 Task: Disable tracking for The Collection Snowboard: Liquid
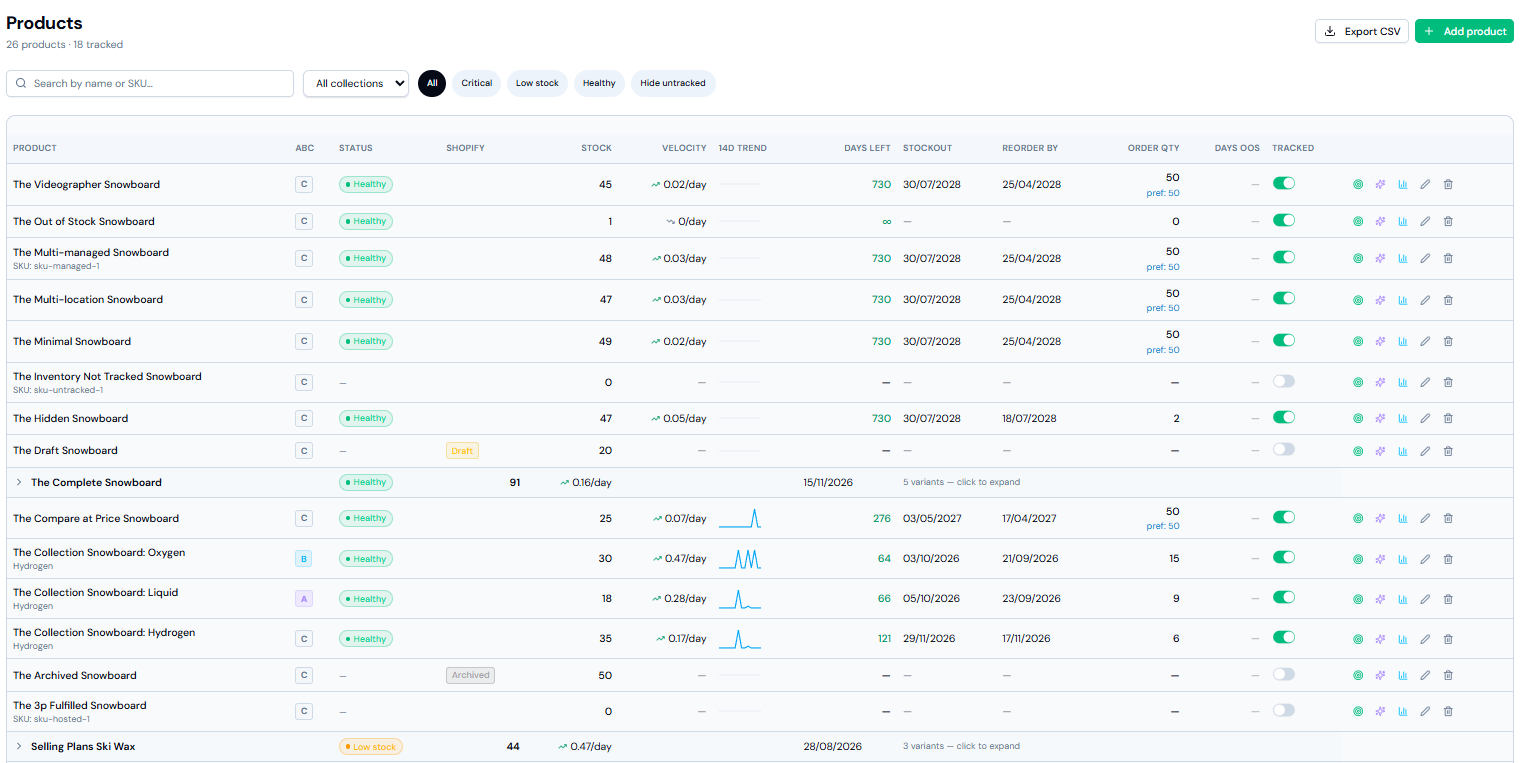pos(1283,598)
